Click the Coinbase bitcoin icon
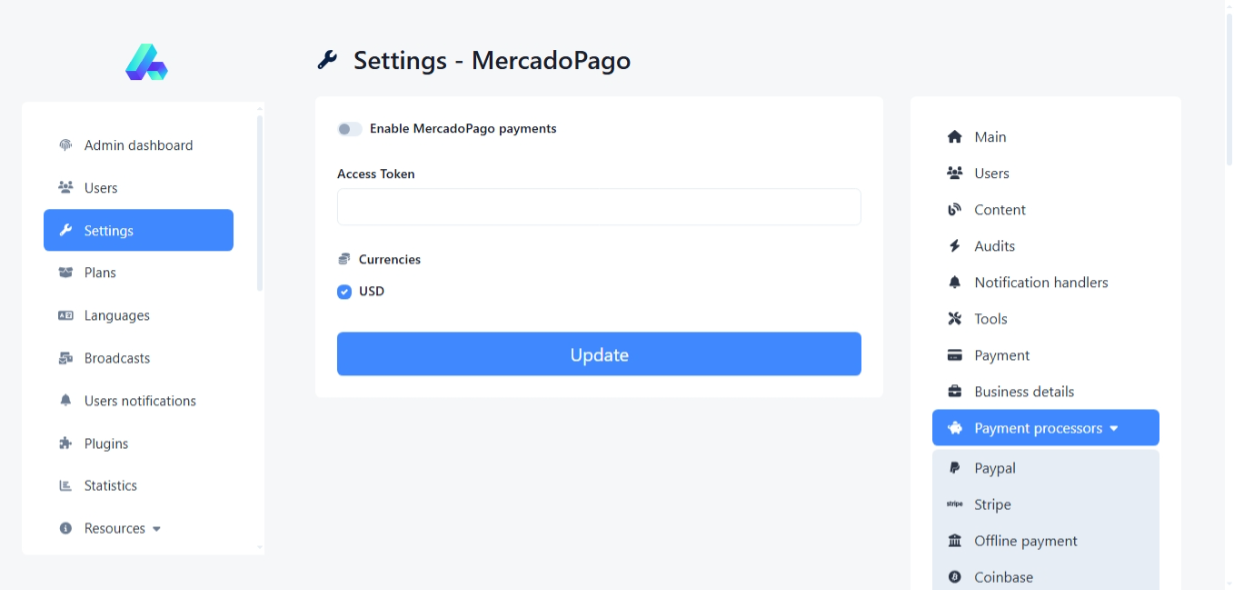This screenshot has width=1234, height=590. pos(954,577)
